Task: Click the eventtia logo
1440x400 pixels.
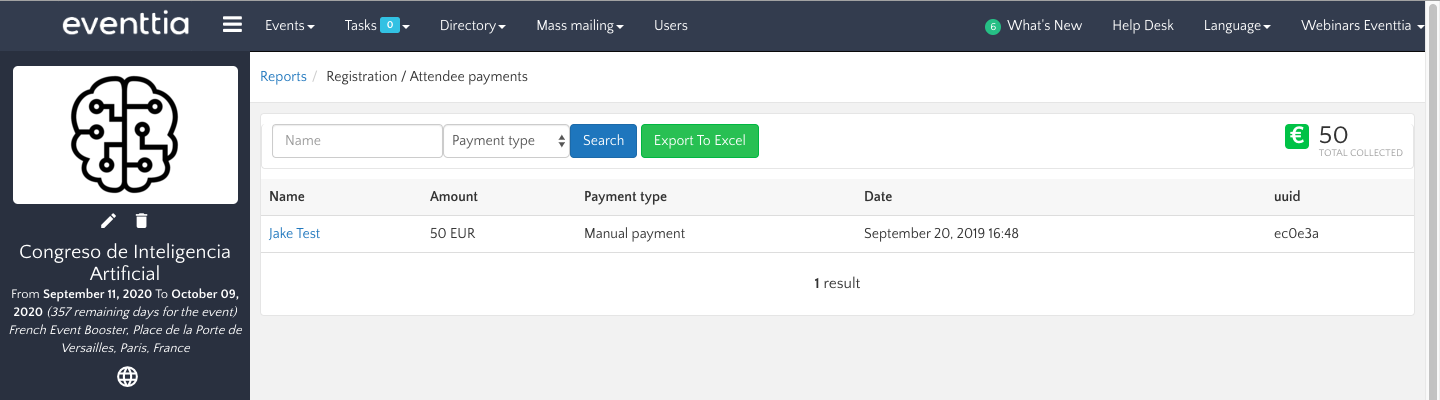Action: coord(125,25)
